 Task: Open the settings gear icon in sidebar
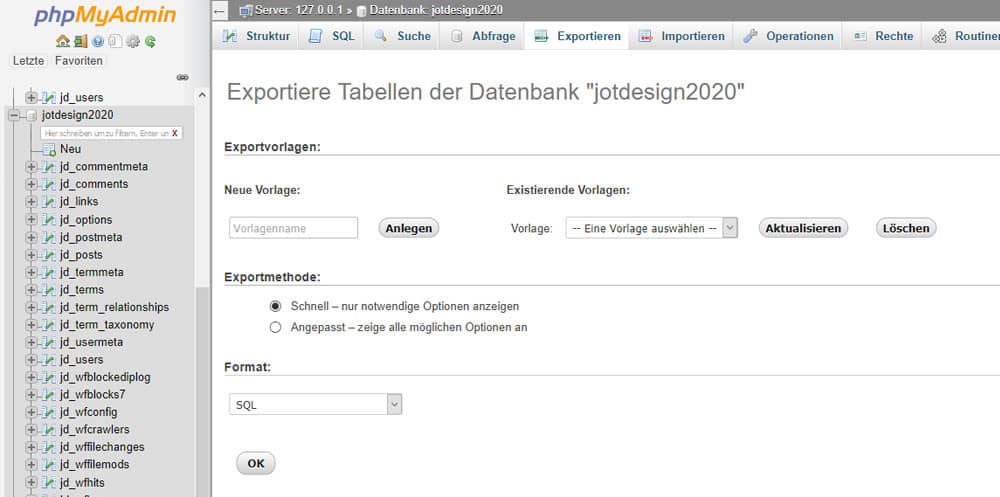[x=133, y=41]
